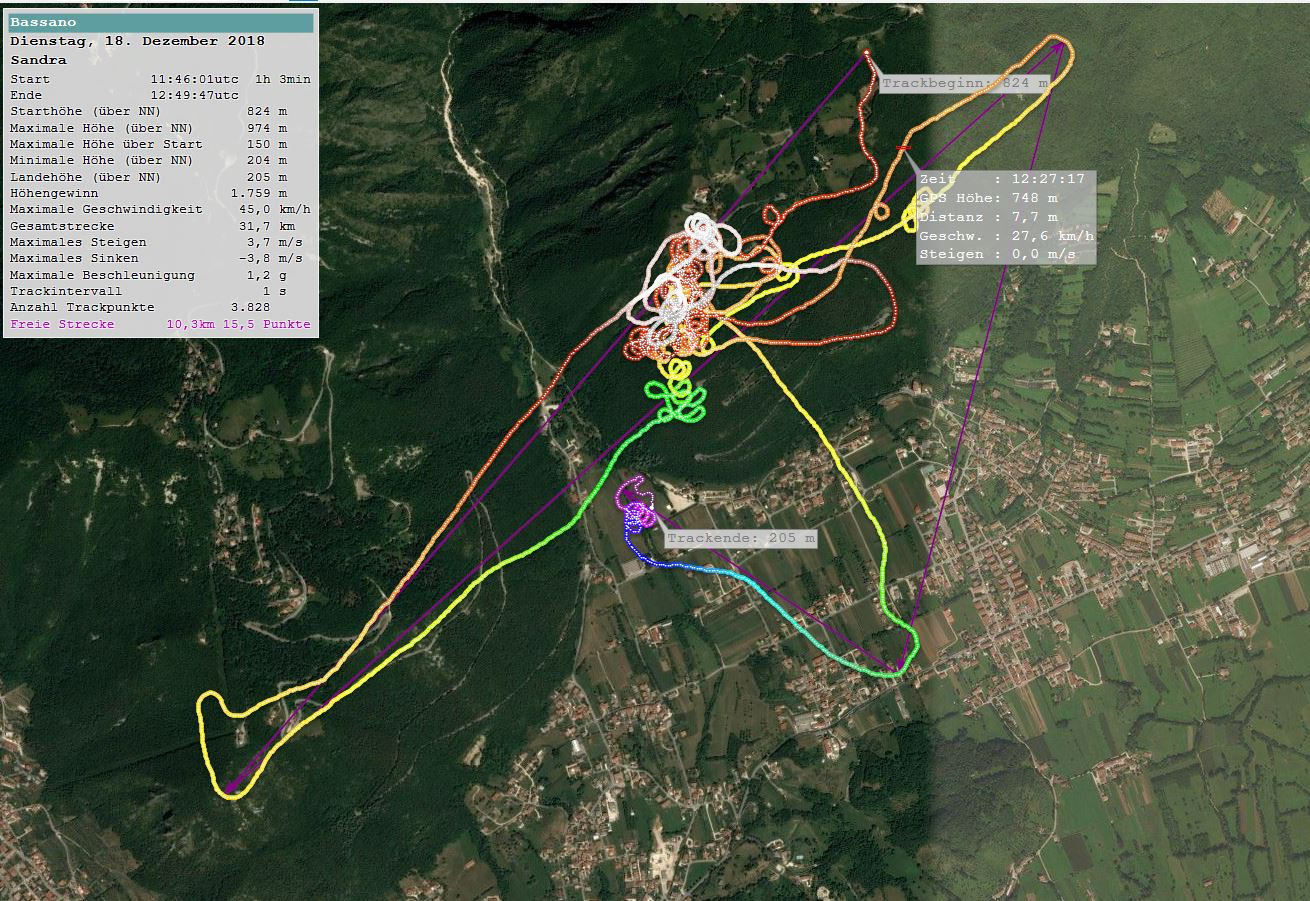Select the pilot name Sandra
Viewport: 1310px width, 901px height.
38,60
